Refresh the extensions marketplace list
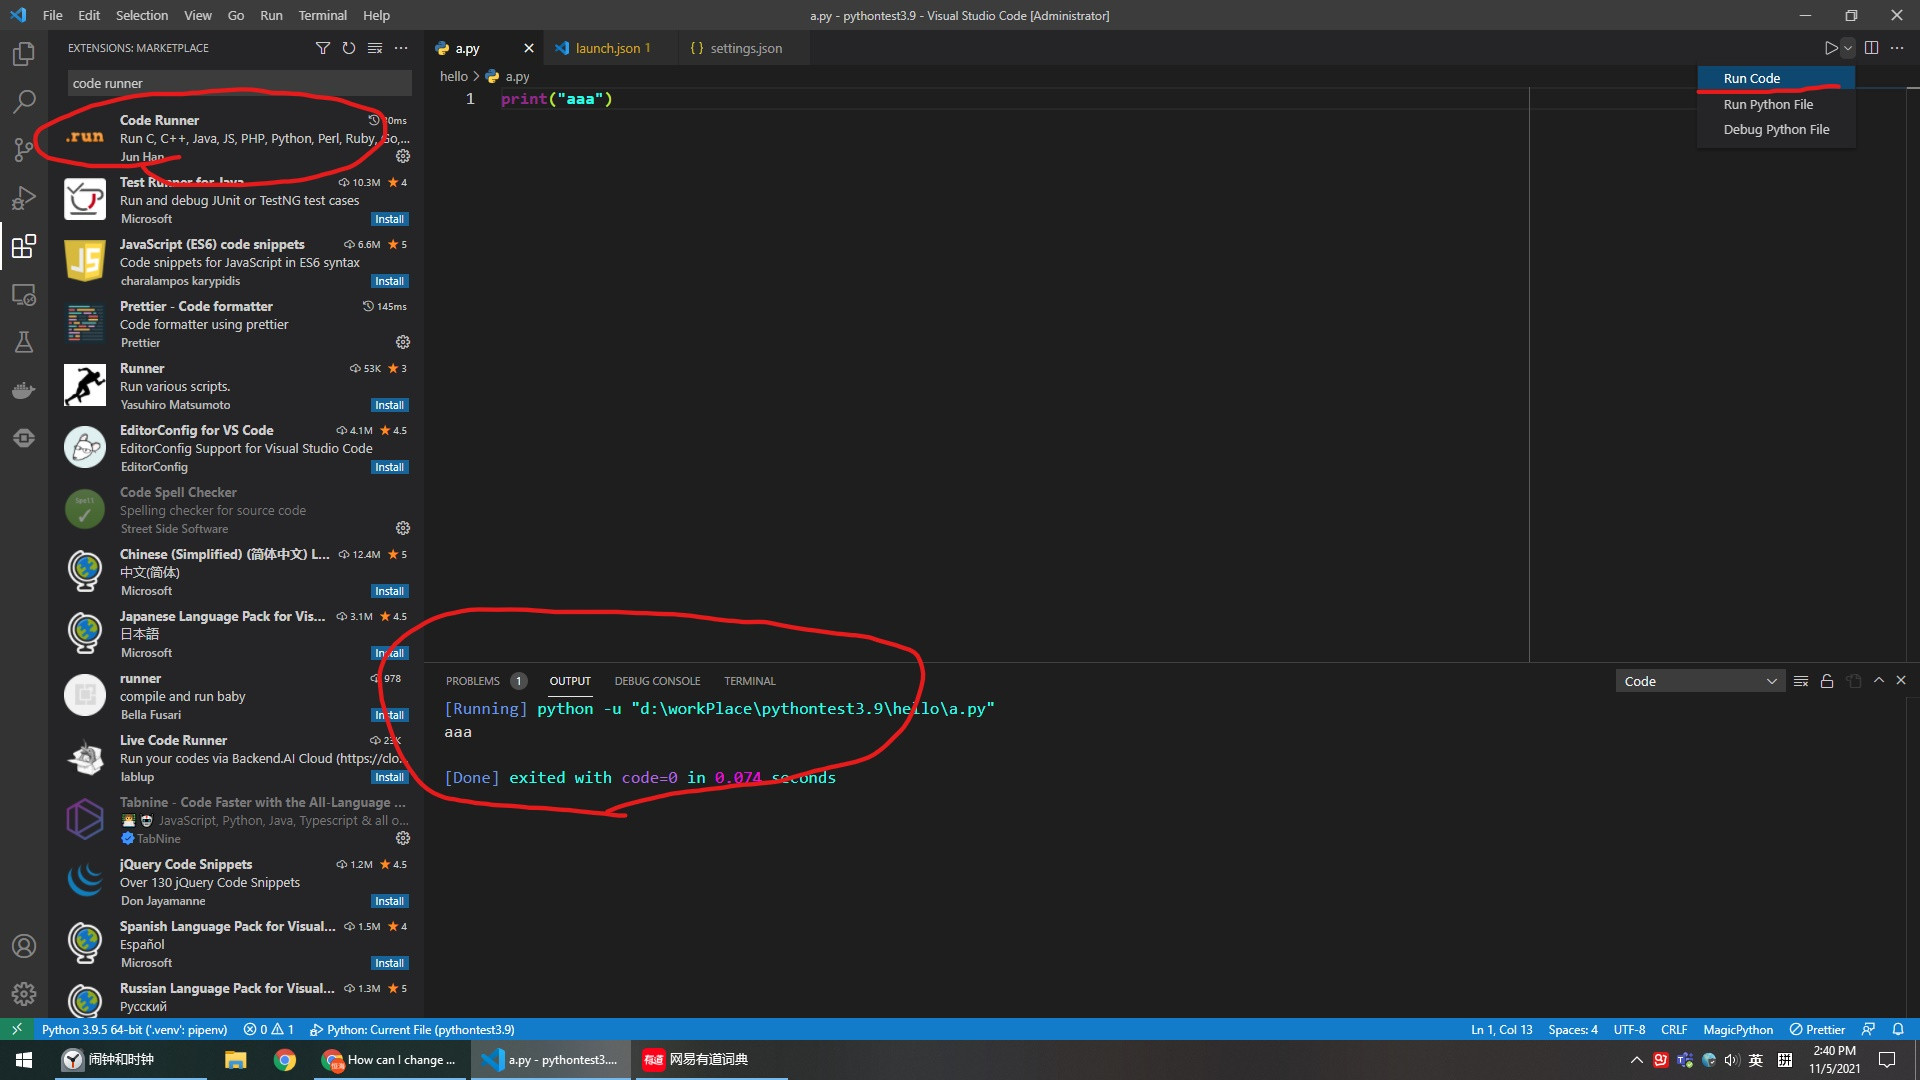The height and width of the screenshot is (1080, 1920). pos(348,48)
